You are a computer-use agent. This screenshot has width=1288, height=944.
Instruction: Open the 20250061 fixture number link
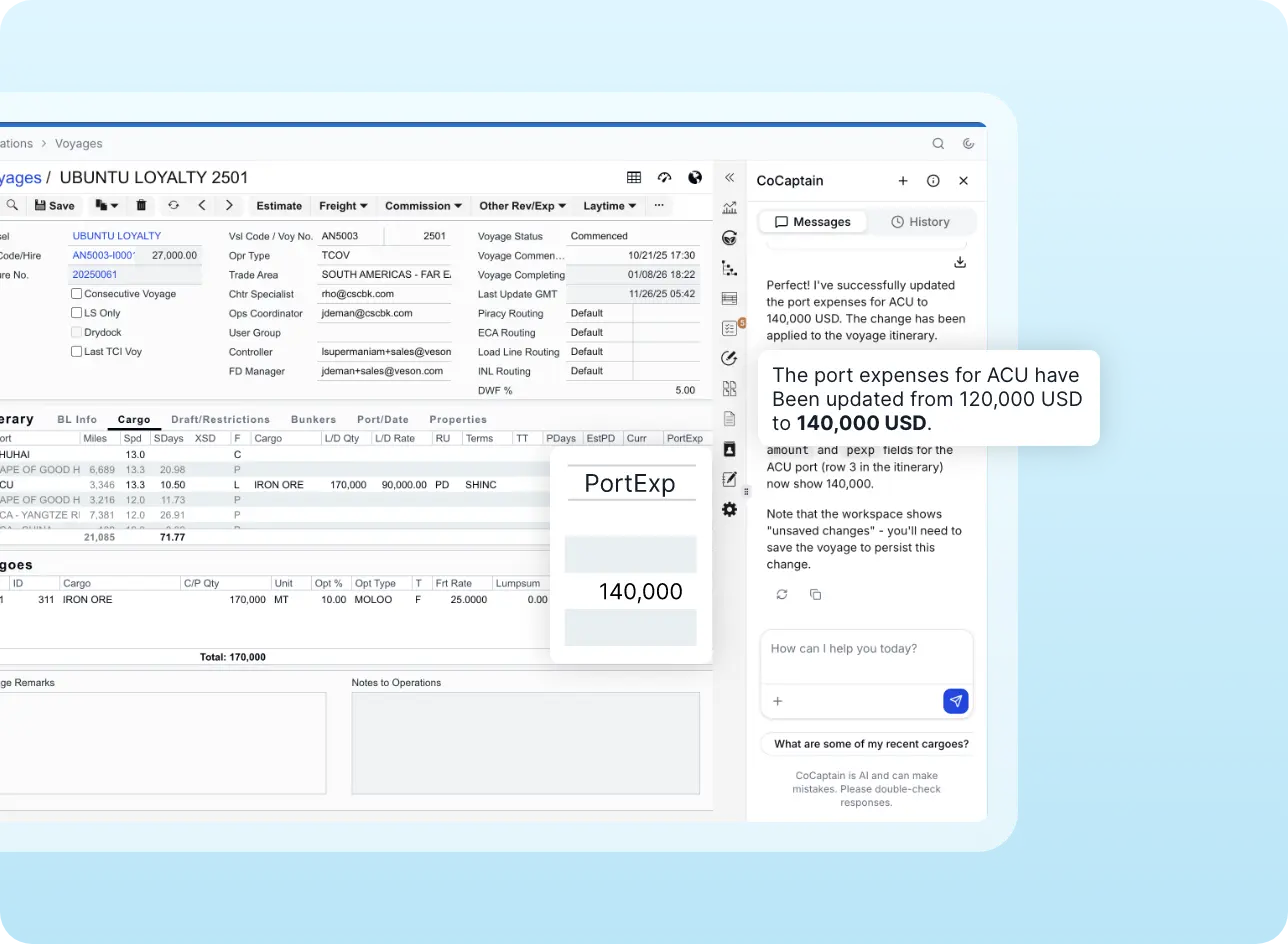pos(95,274)
